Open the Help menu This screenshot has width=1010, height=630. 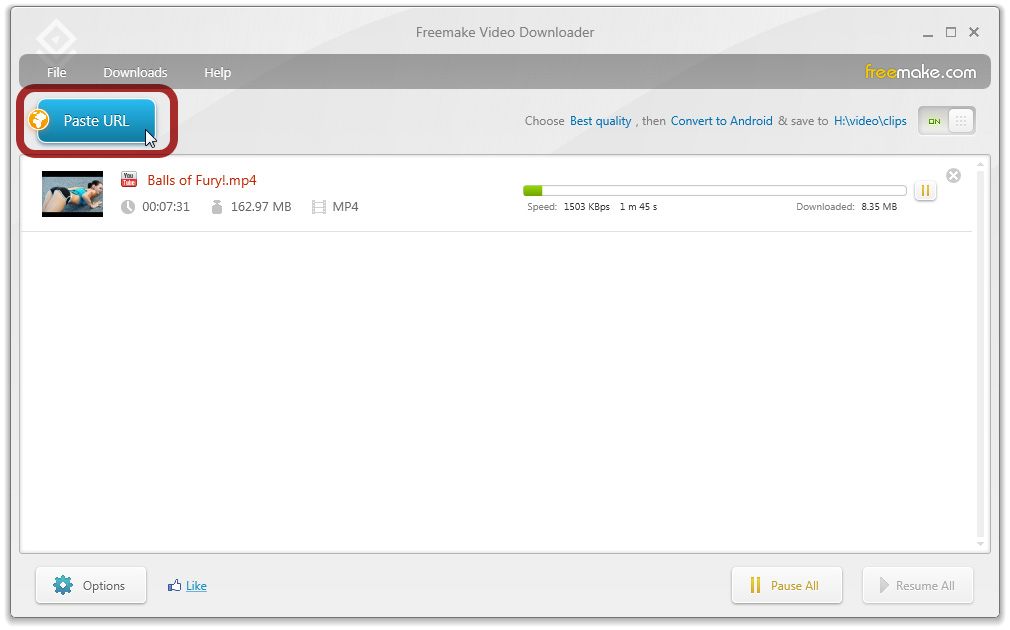click(x=218, y=72)
